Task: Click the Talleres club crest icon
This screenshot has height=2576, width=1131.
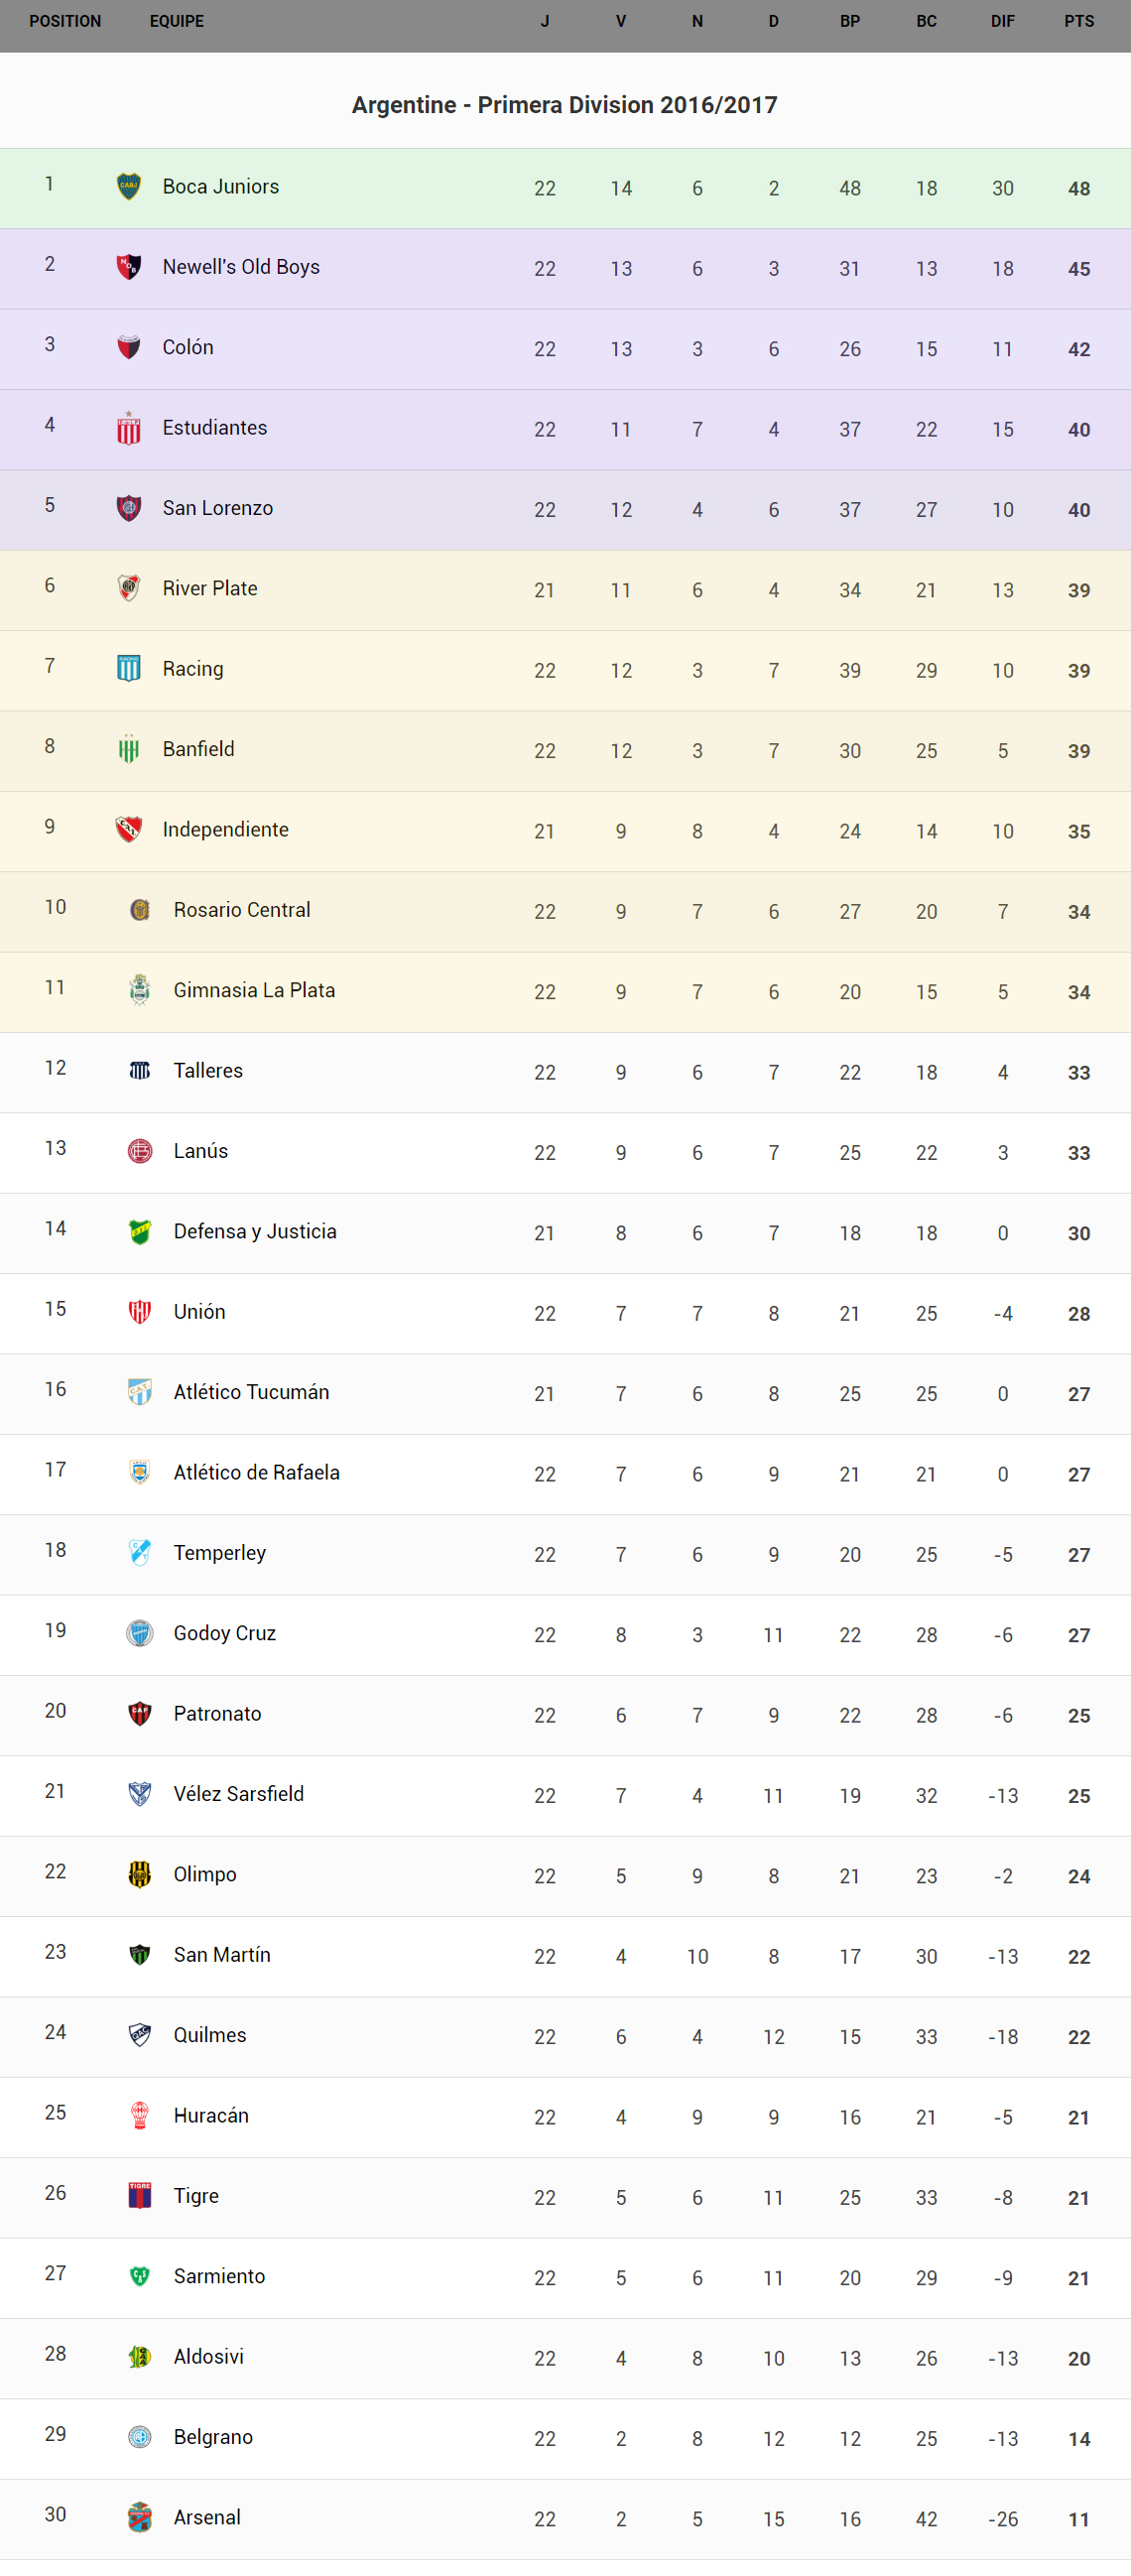Action: point(140,1070)
